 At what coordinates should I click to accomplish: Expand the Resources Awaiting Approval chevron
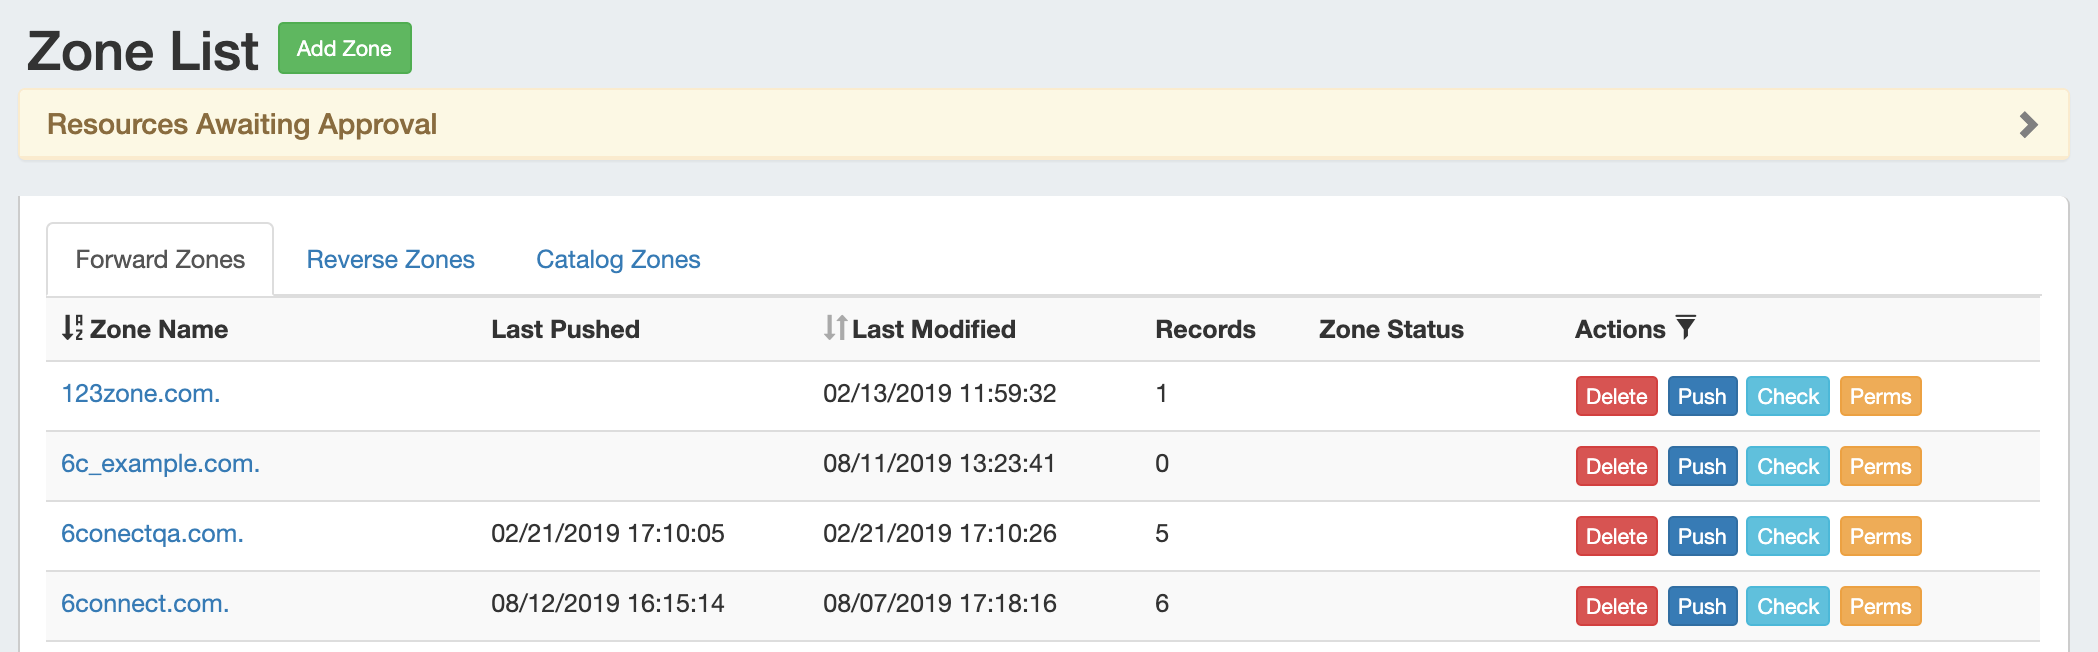pos(2028,125)
